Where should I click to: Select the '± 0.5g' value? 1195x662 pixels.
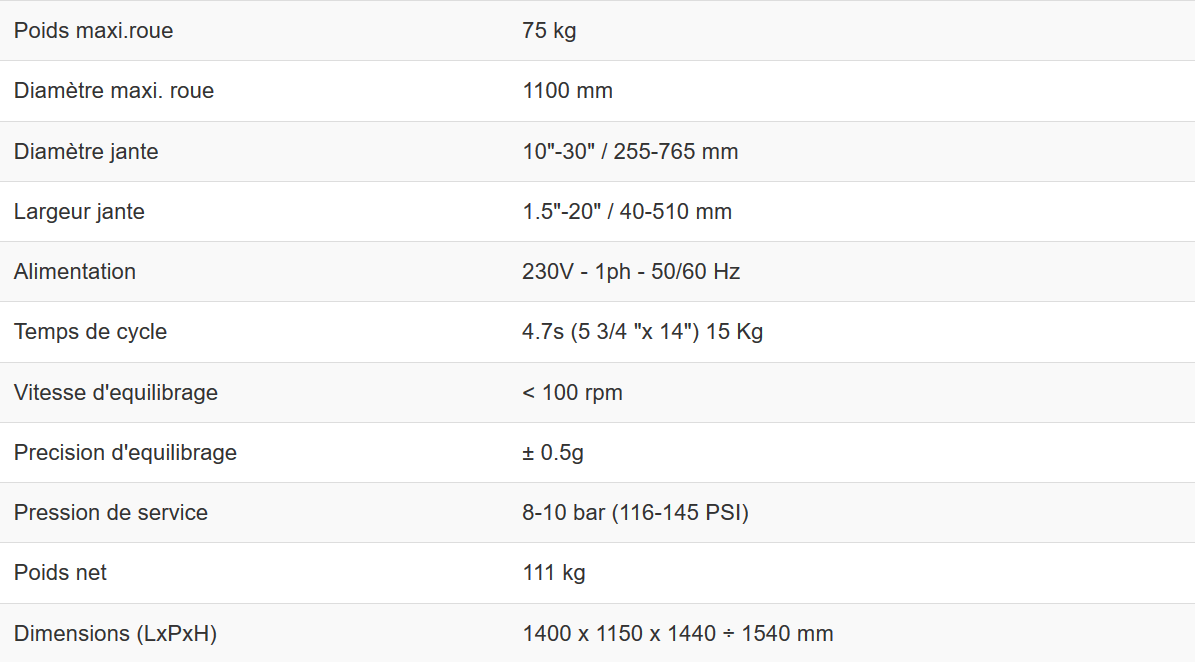(553, 453)
